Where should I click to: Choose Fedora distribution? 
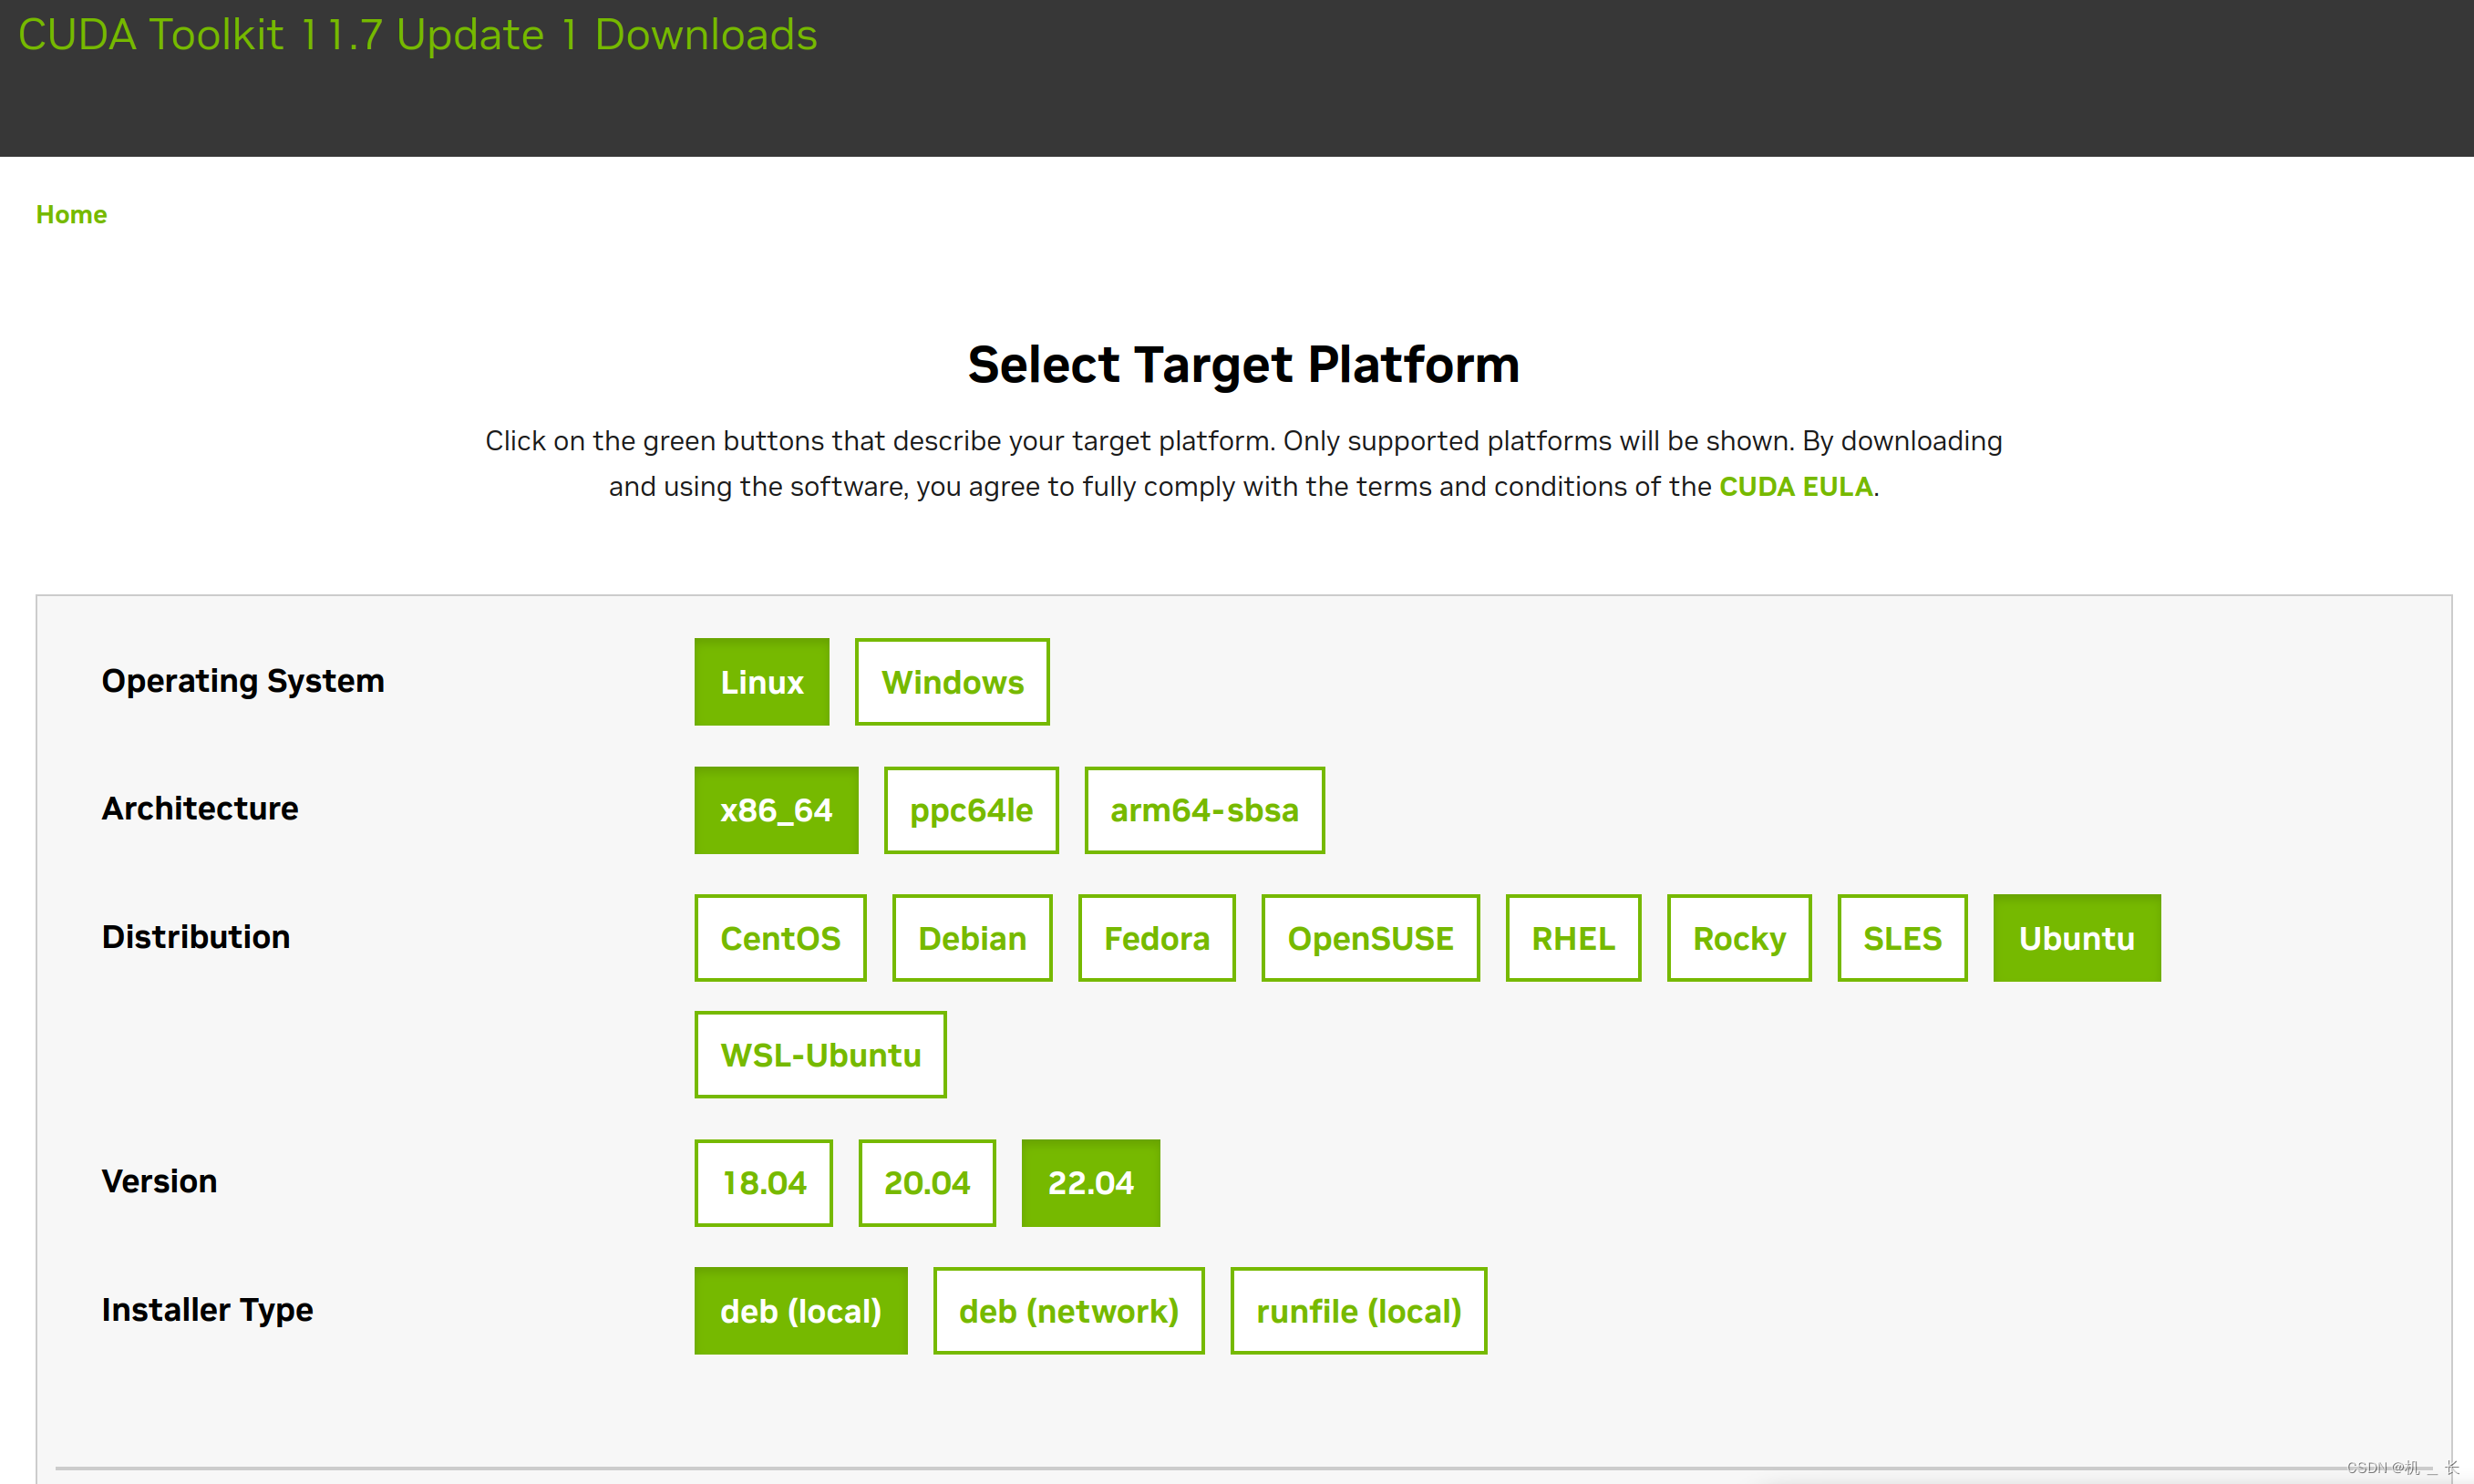point(1157,938)
